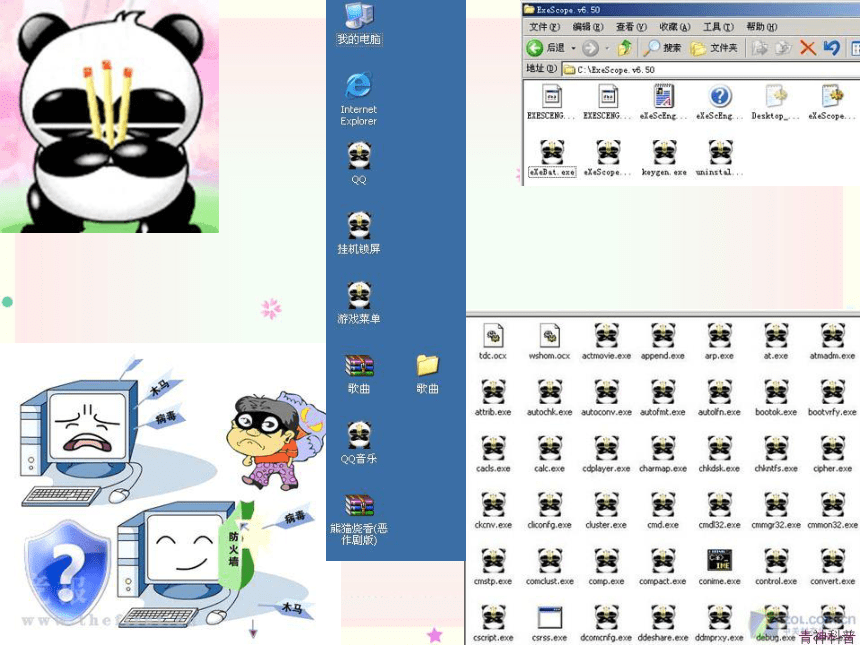This screenshot has height=645, width=860.
Task: Select the arp.exe file
Action: coord(719,342)
